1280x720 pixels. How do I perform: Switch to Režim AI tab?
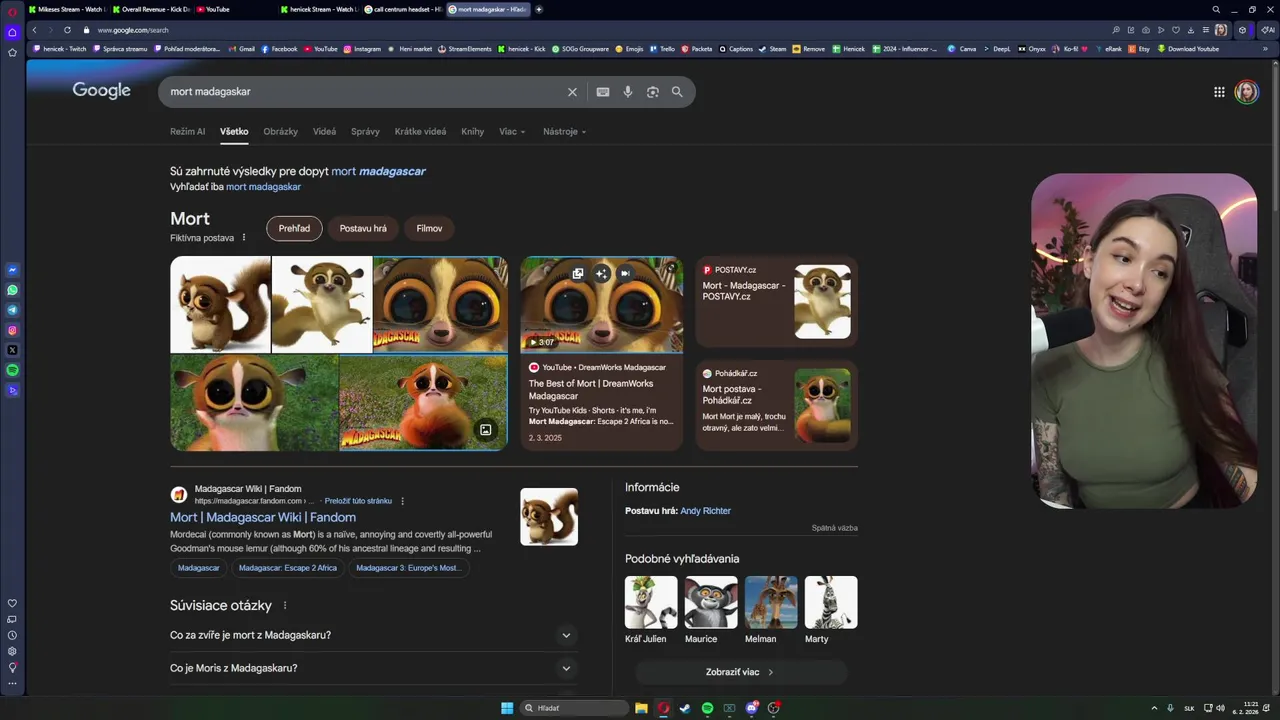(x=187, y=132)
